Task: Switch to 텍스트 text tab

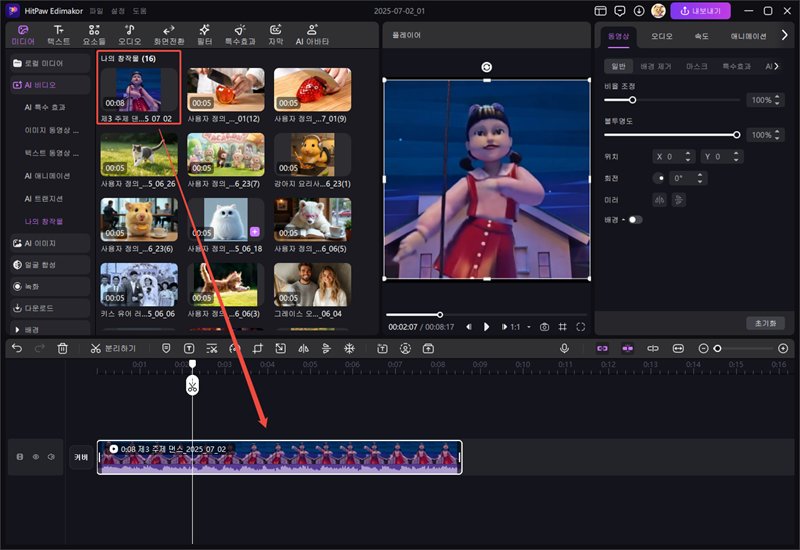Action: (59, 35)
